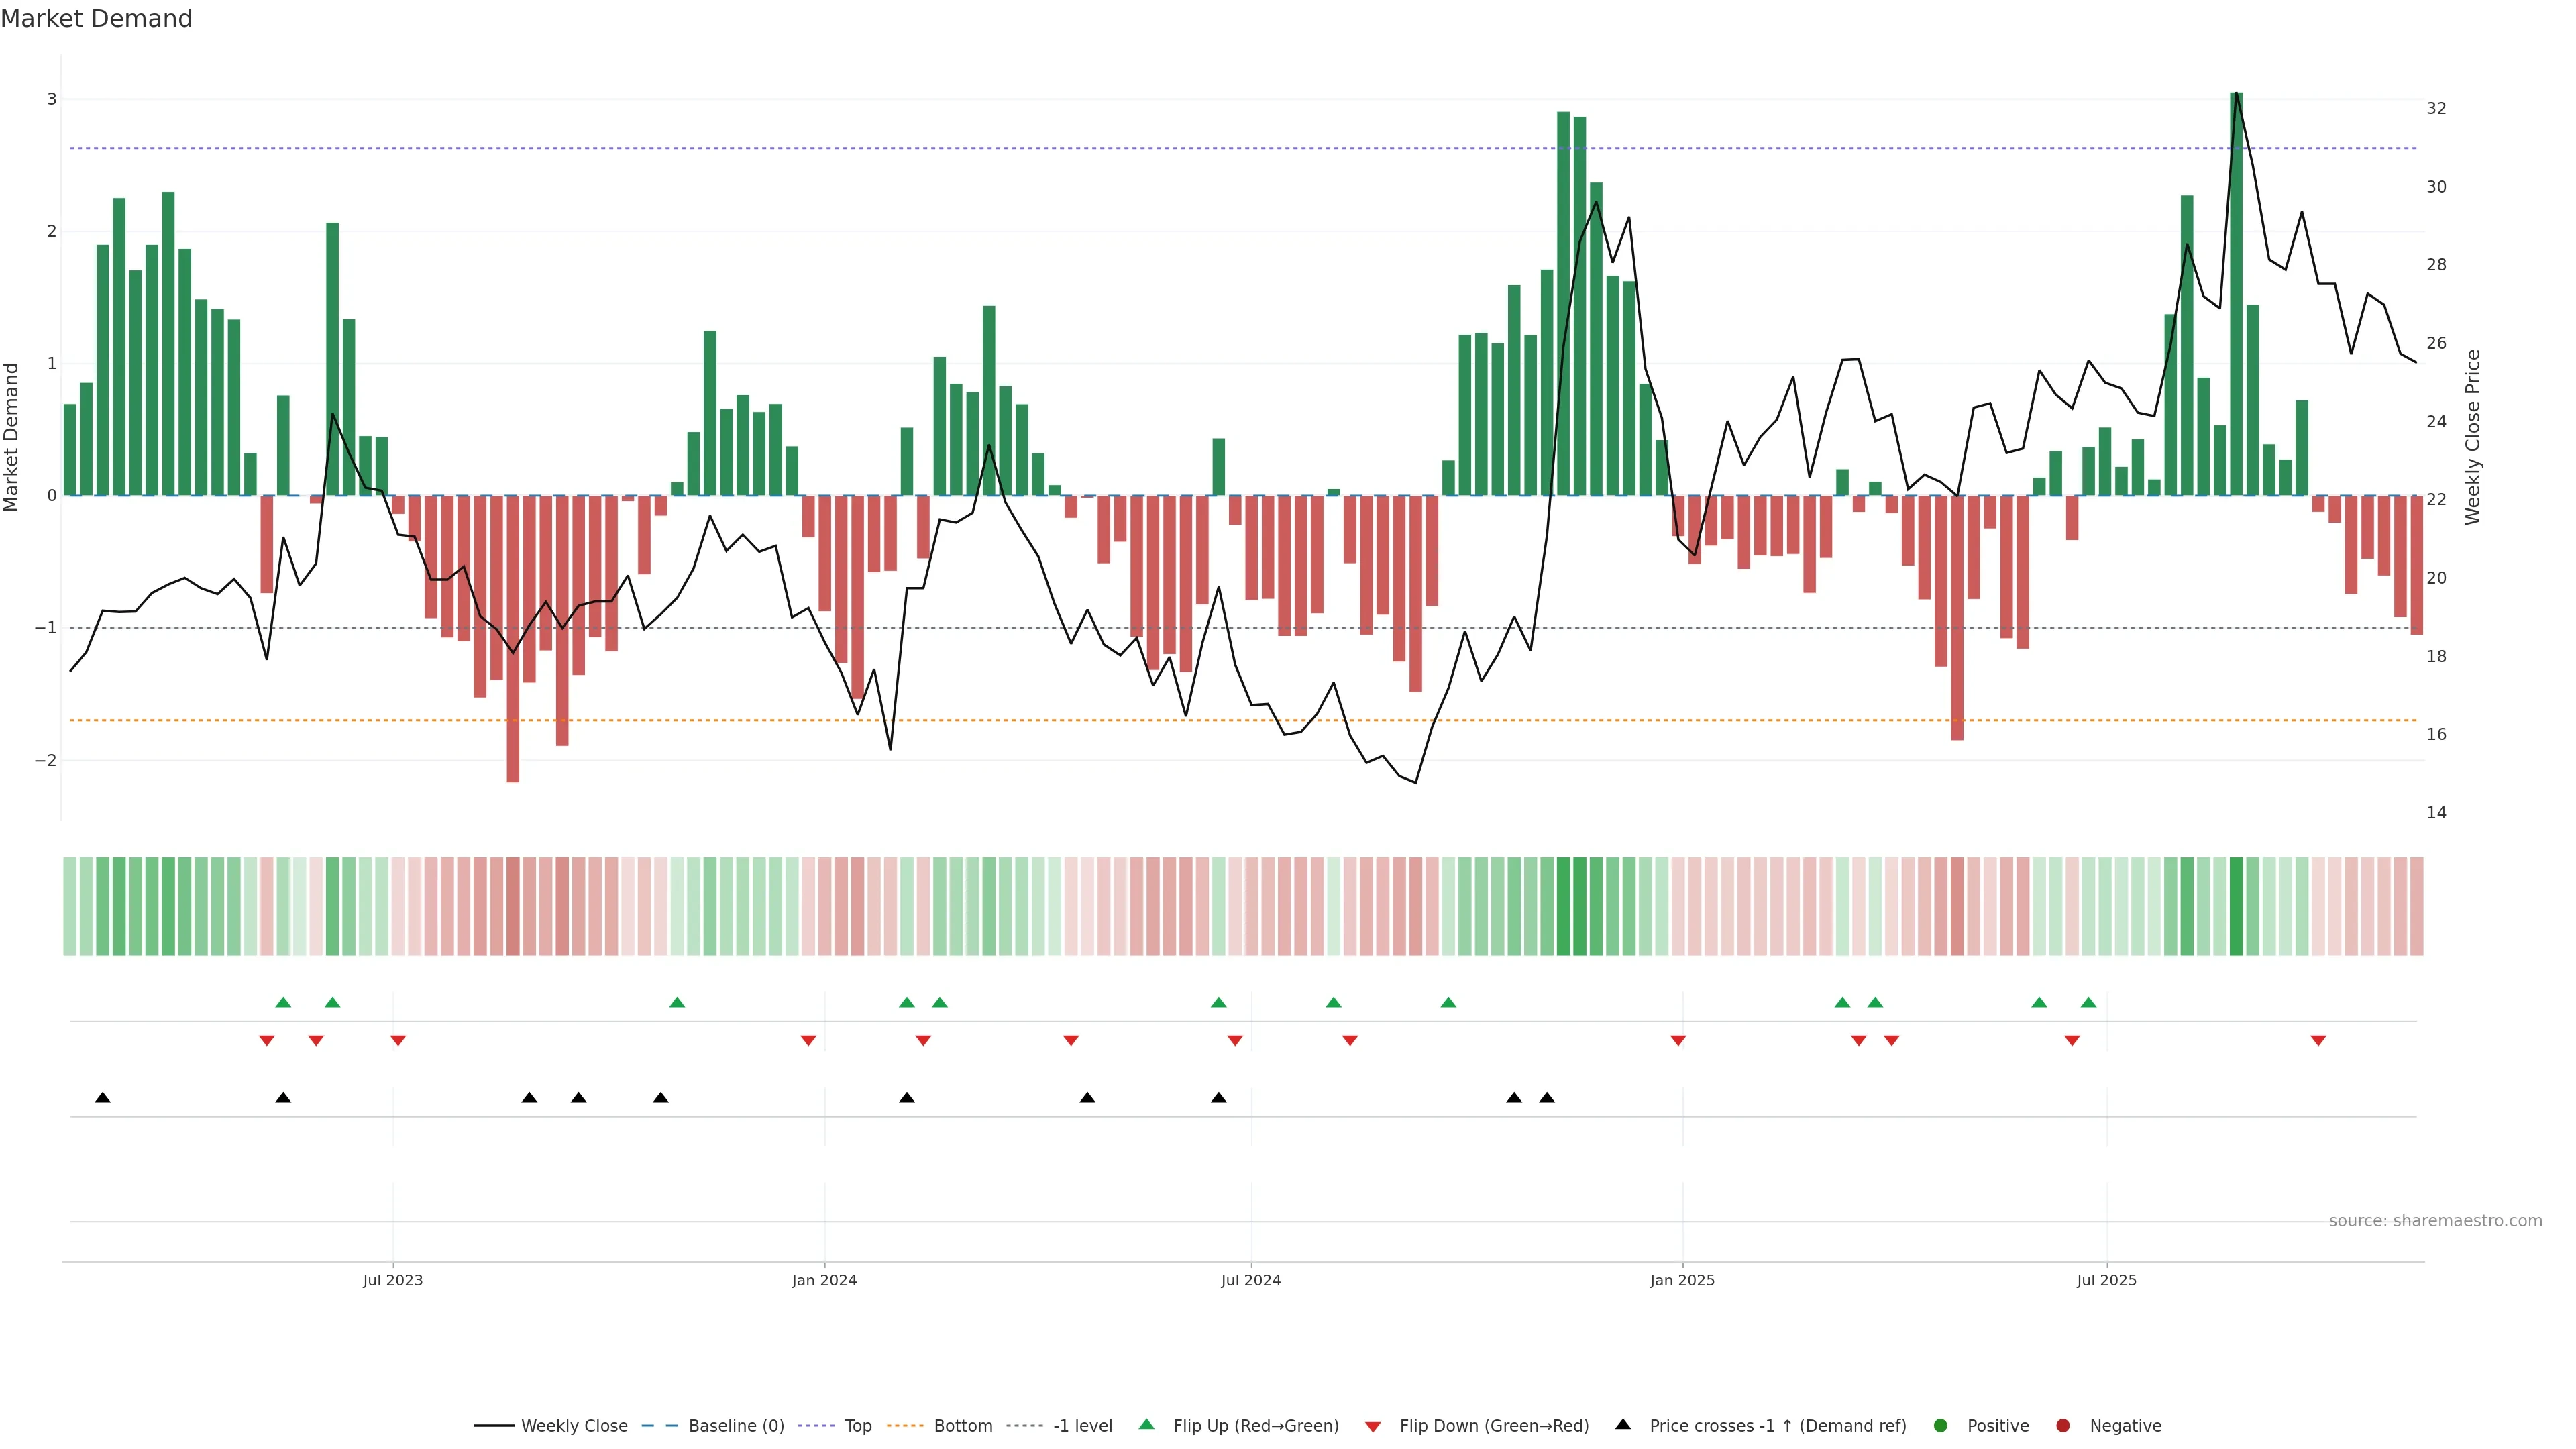Click the Jan 2024 axis label
Screen dimensions: 2576x1449
point(824,1280)
